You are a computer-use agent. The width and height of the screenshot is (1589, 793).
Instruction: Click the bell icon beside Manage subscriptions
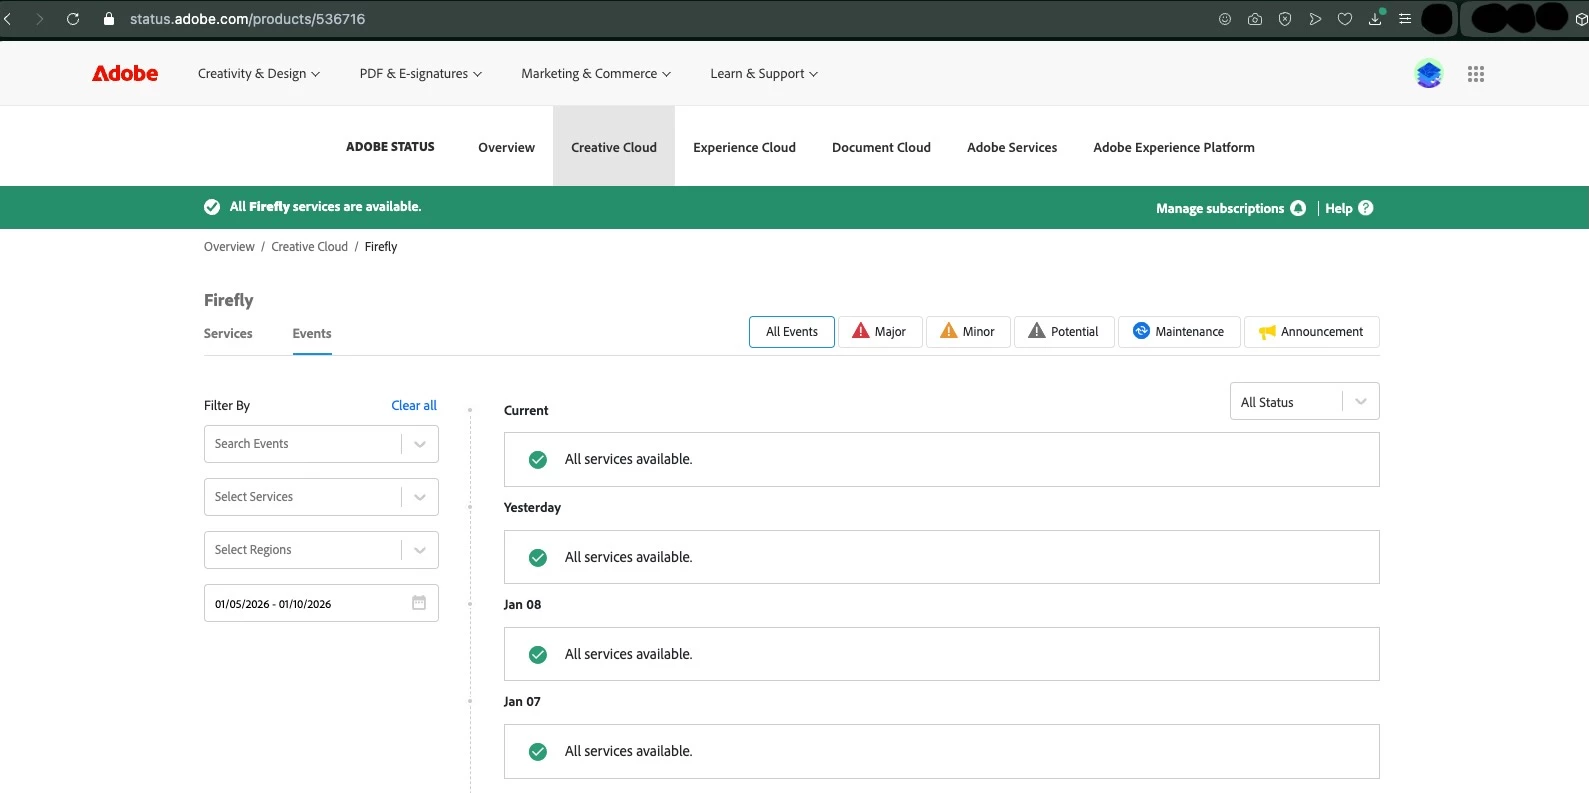tap(1298, 208)
